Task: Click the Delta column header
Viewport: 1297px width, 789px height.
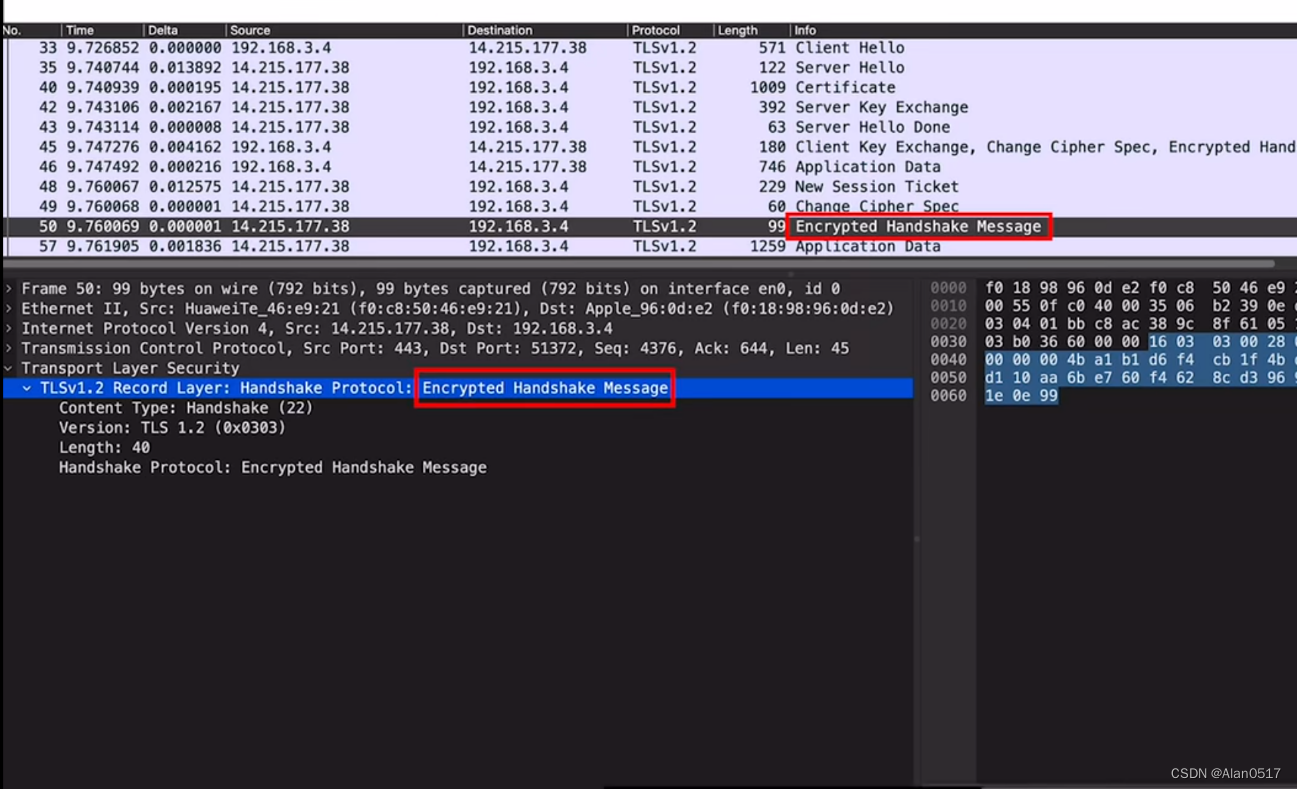Action: pos(184,30)
